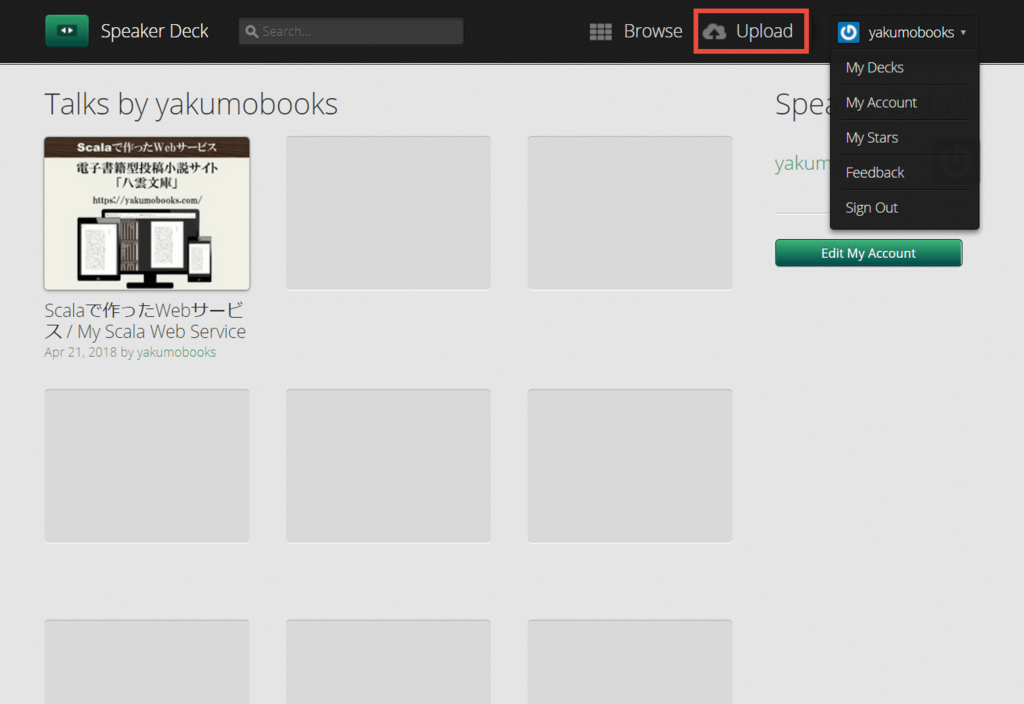
Task: Click the Upload link text
Action: pyautogui.click(x=764, y=31)
